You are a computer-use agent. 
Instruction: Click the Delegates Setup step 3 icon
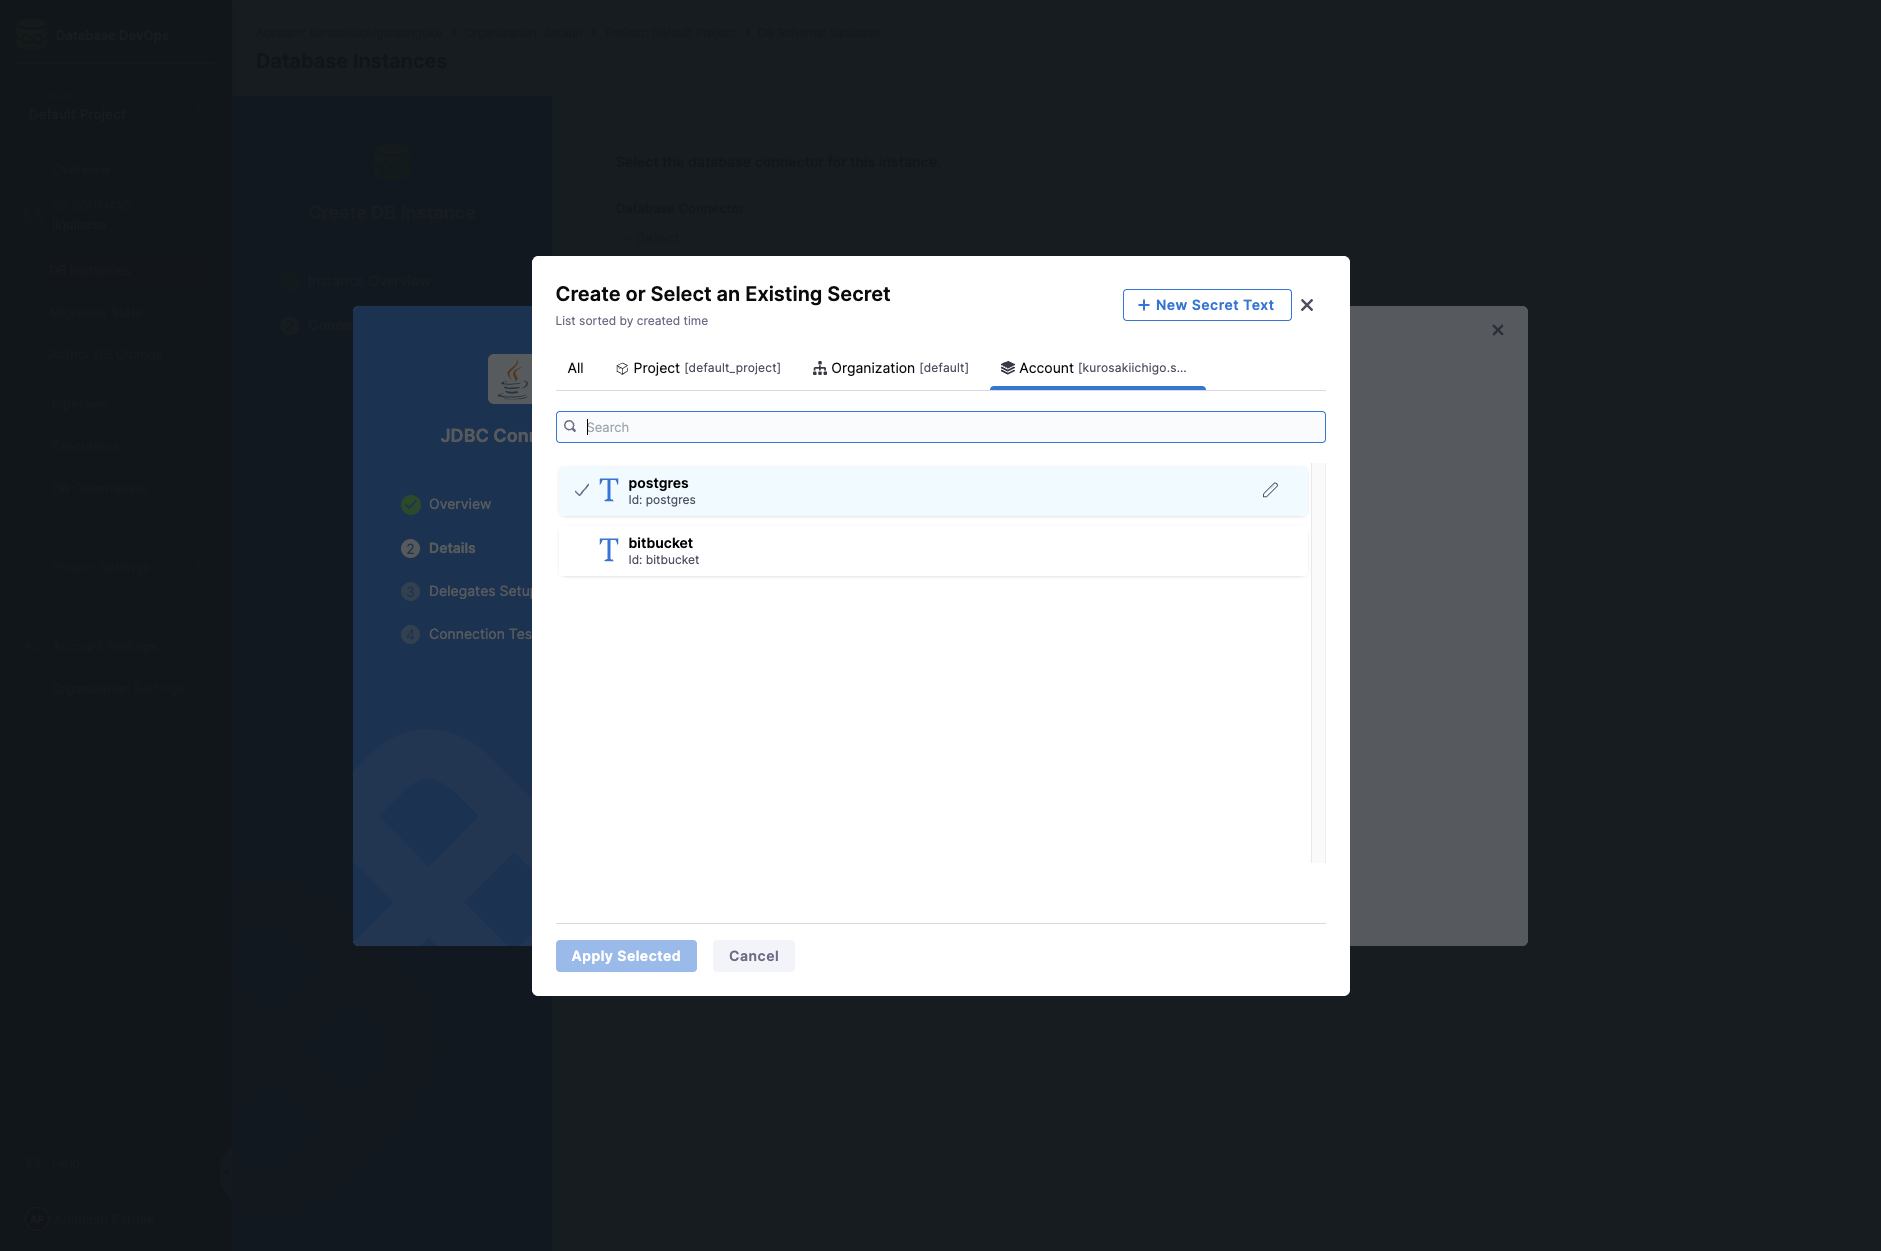click(410, 591)
